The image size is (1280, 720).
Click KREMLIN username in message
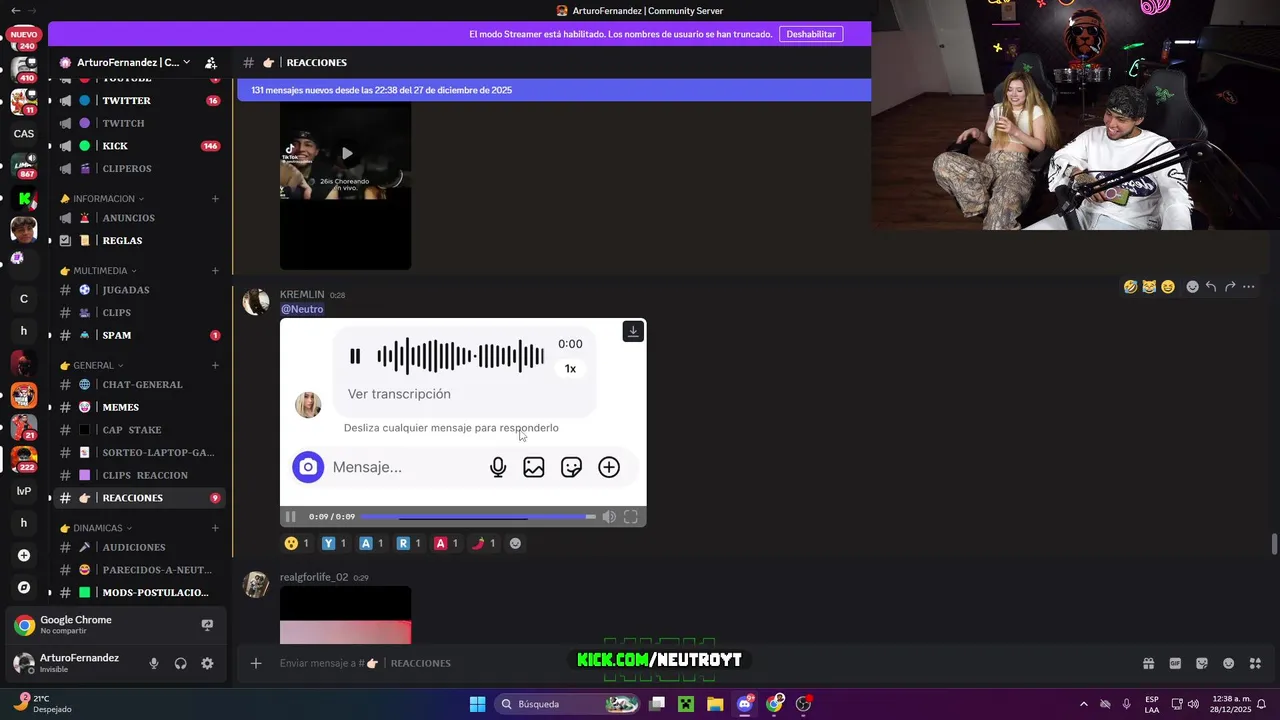(302, 294)
